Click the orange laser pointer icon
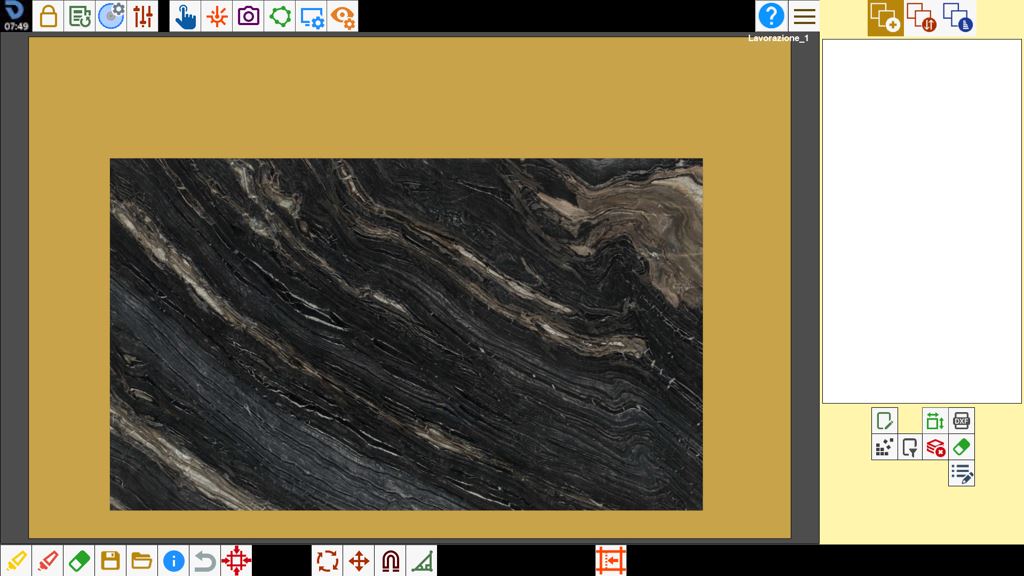 217,16
